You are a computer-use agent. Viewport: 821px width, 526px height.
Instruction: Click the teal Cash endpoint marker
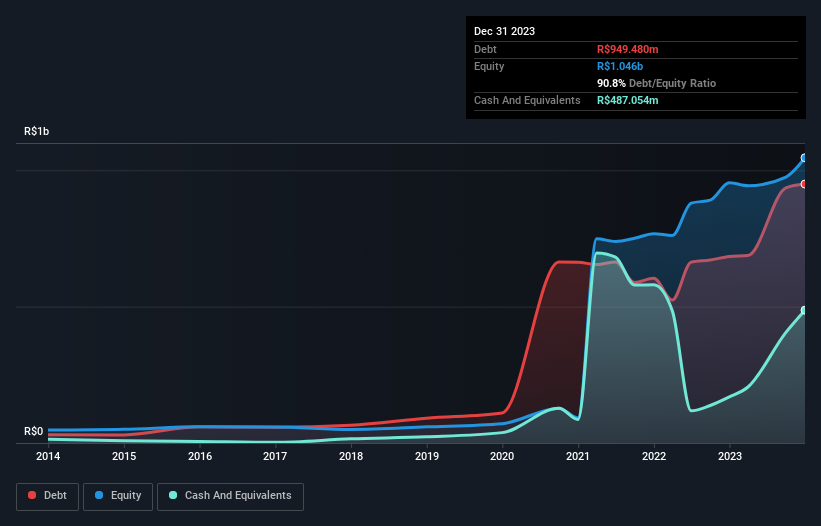tap(804, 310)
